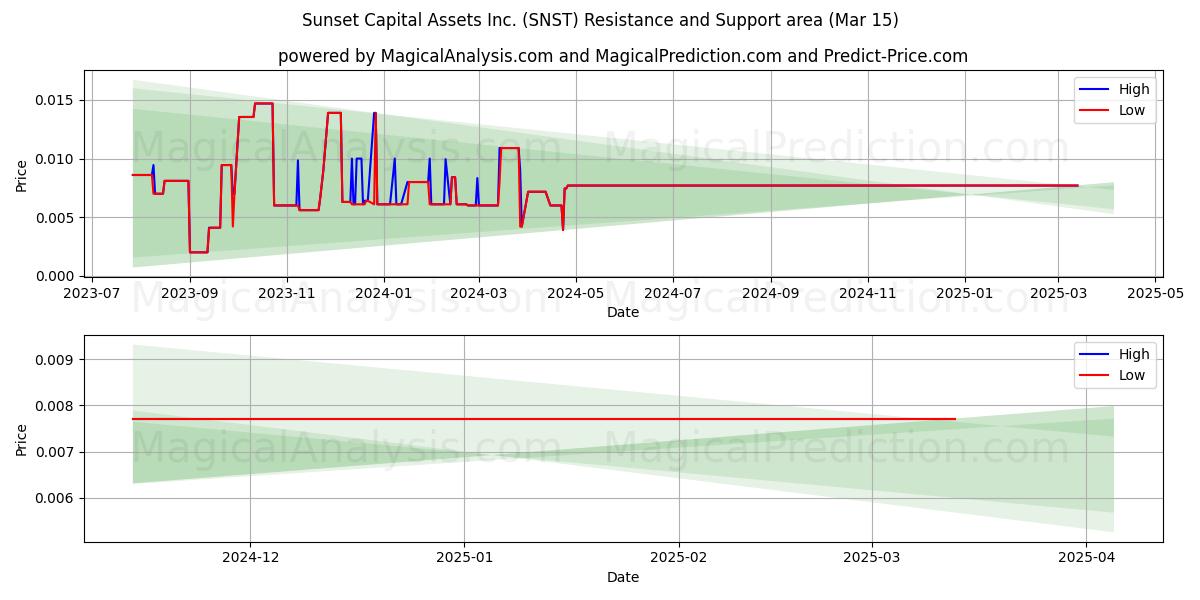Click the chart title mentioning Sunset Capital Assets
The image size is (1200, 600).
600,20
